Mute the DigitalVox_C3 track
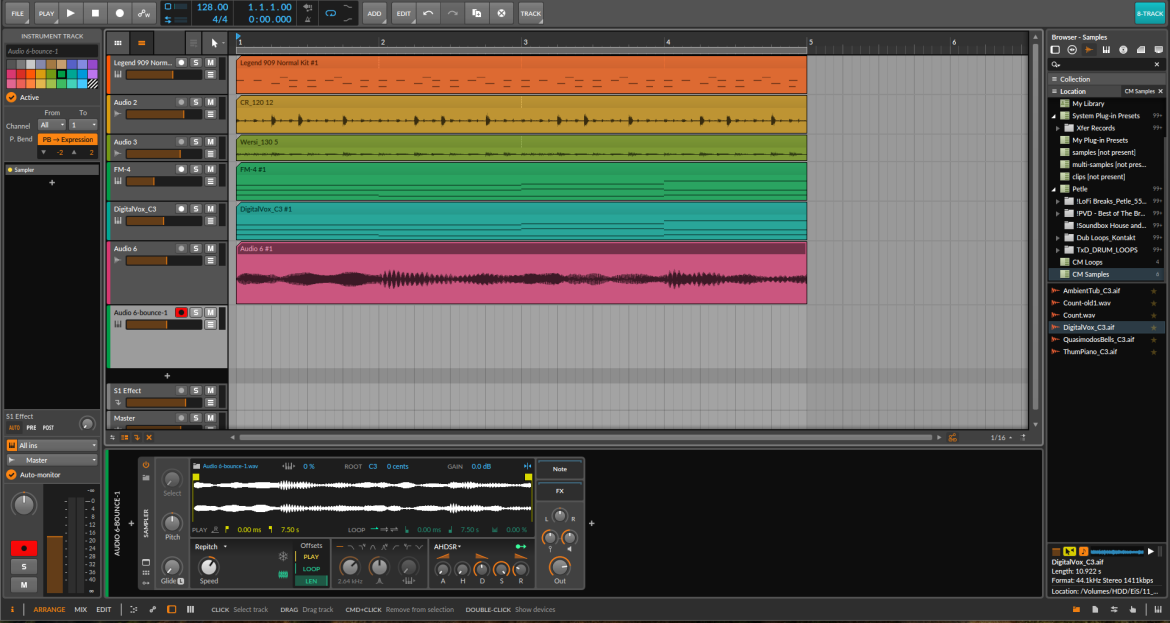 (x=210, y=209)
